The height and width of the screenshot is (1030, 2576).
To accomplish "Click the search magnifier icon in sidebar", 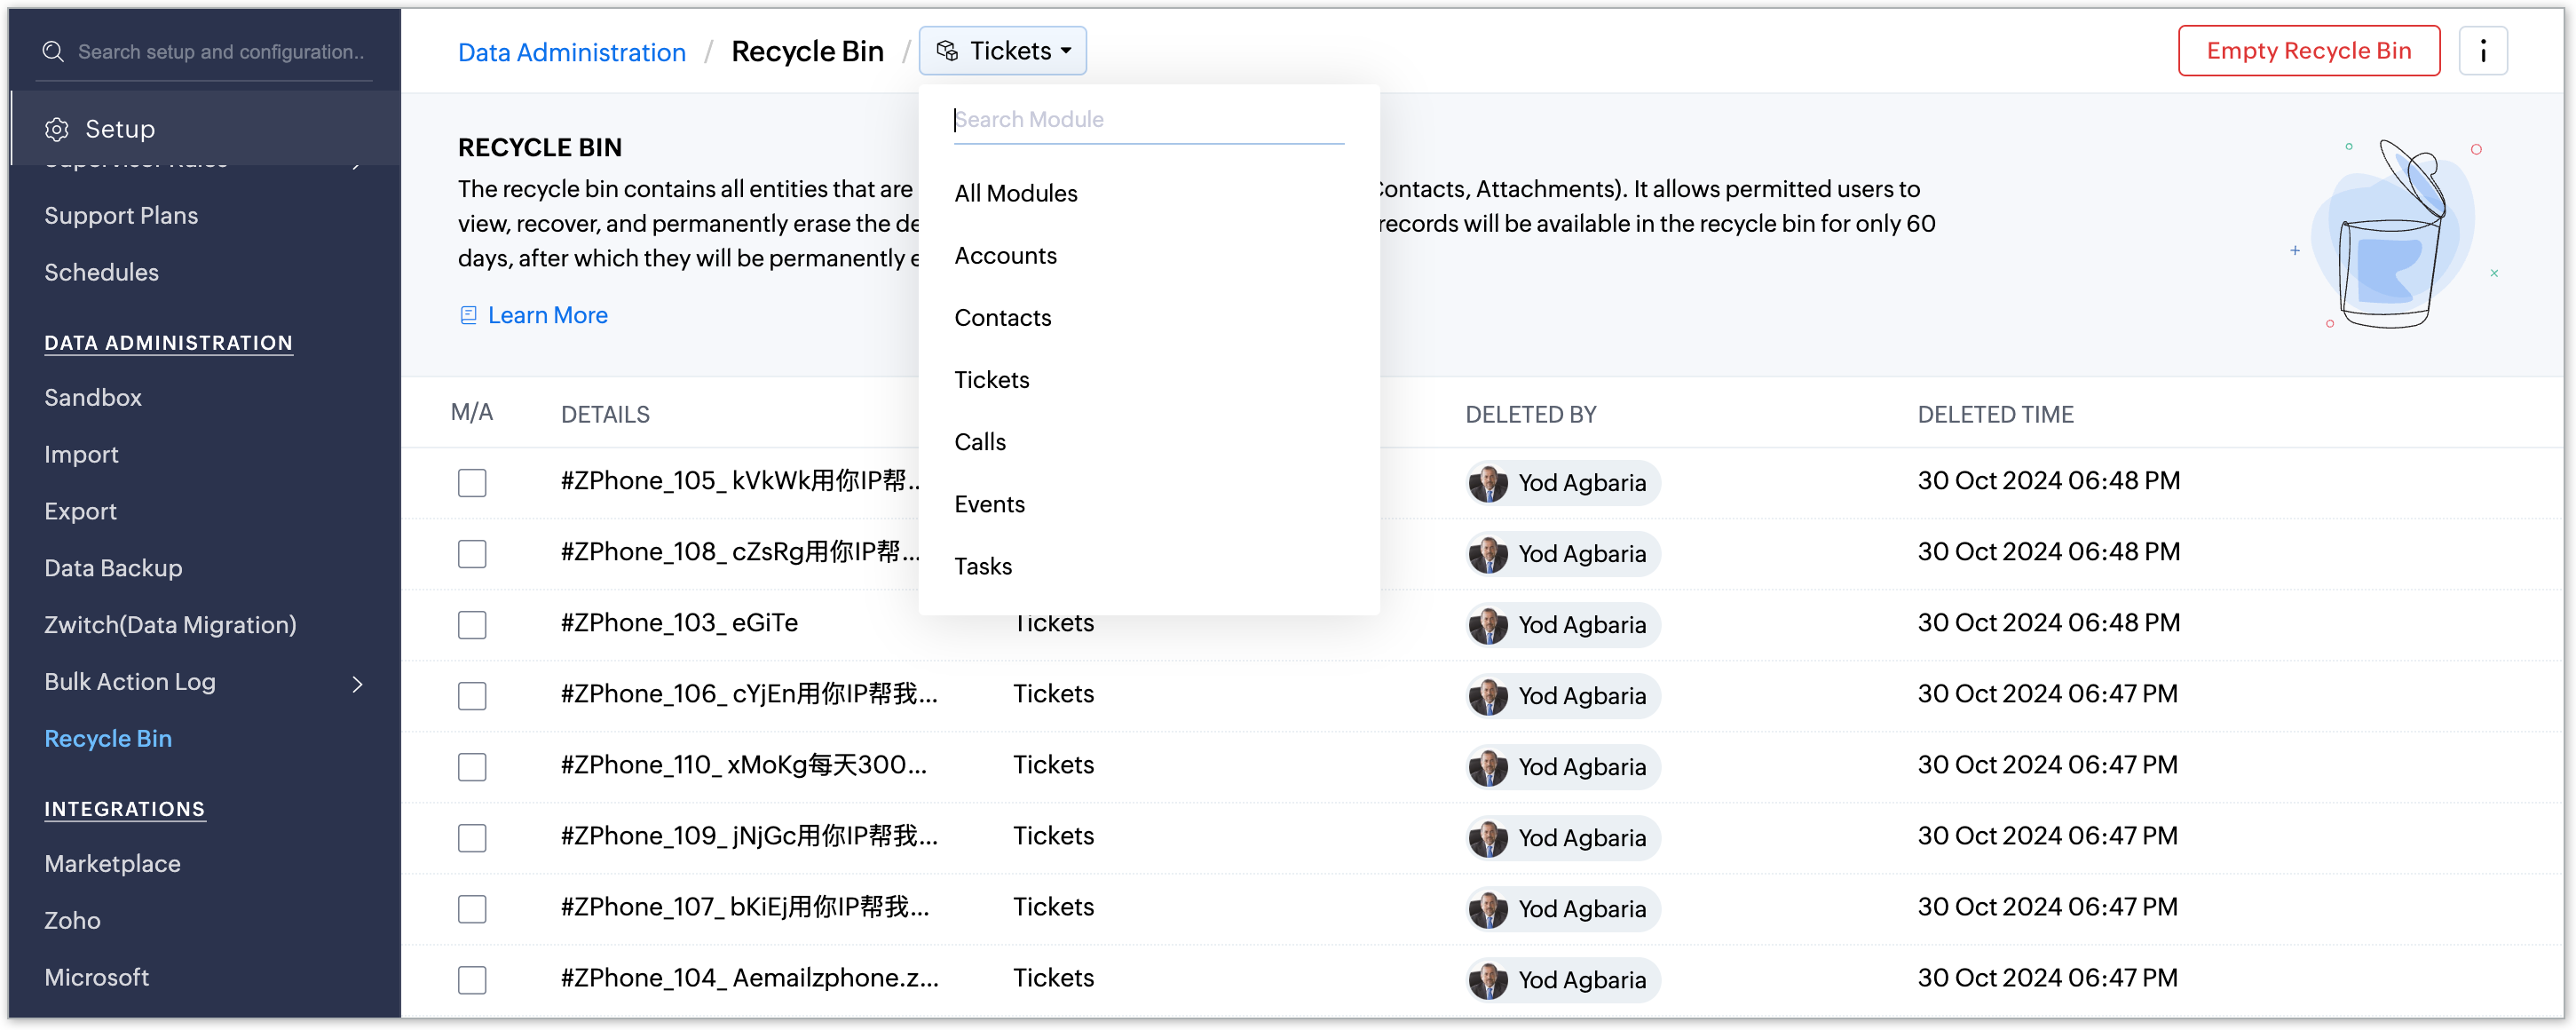I will (x=53, y=52).
